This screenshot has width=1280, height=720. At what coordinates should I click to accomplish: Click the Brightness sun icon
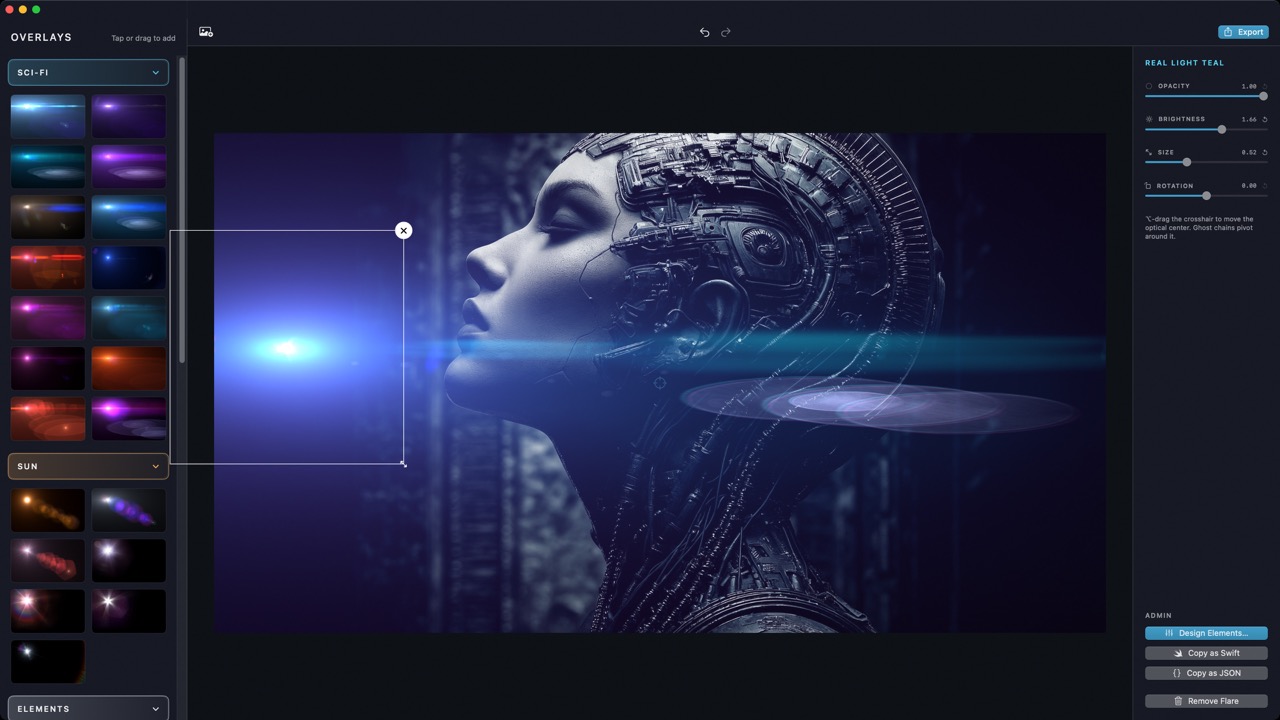pyautogui.click(x=1149, y=119)
